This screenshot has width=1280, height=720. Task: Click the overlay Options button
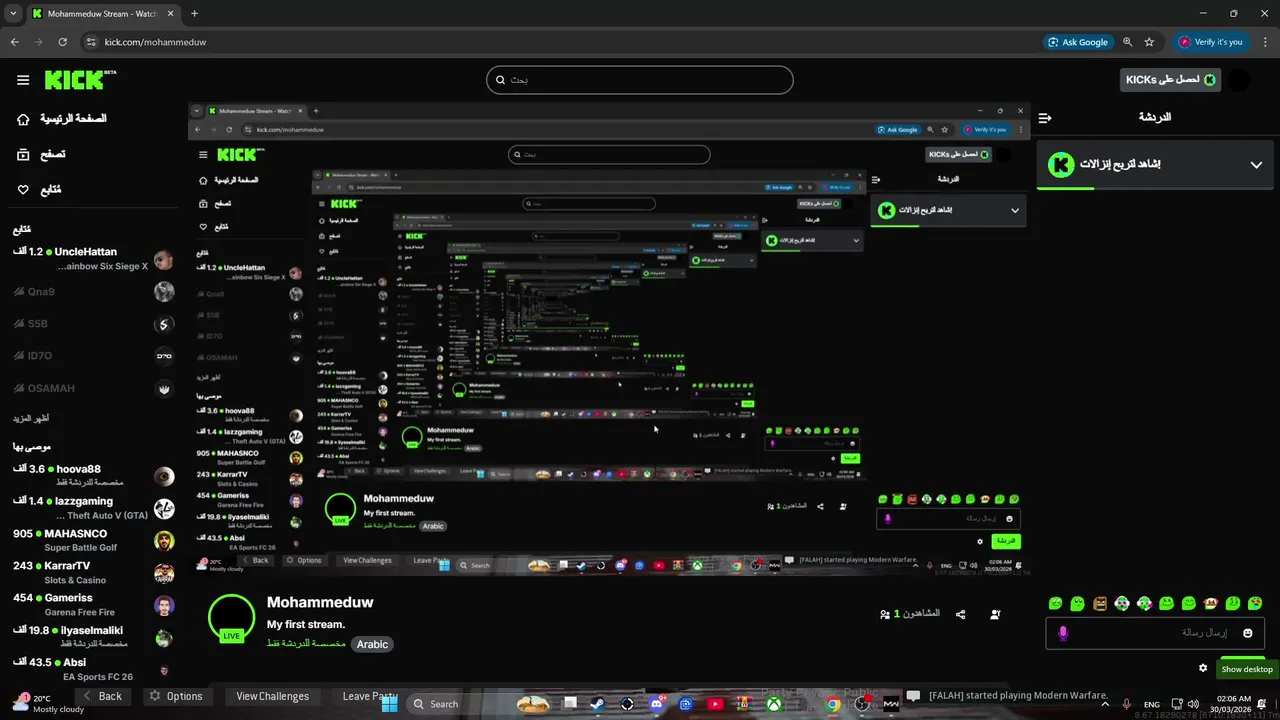pyautogui.click(x=176, y=696)
